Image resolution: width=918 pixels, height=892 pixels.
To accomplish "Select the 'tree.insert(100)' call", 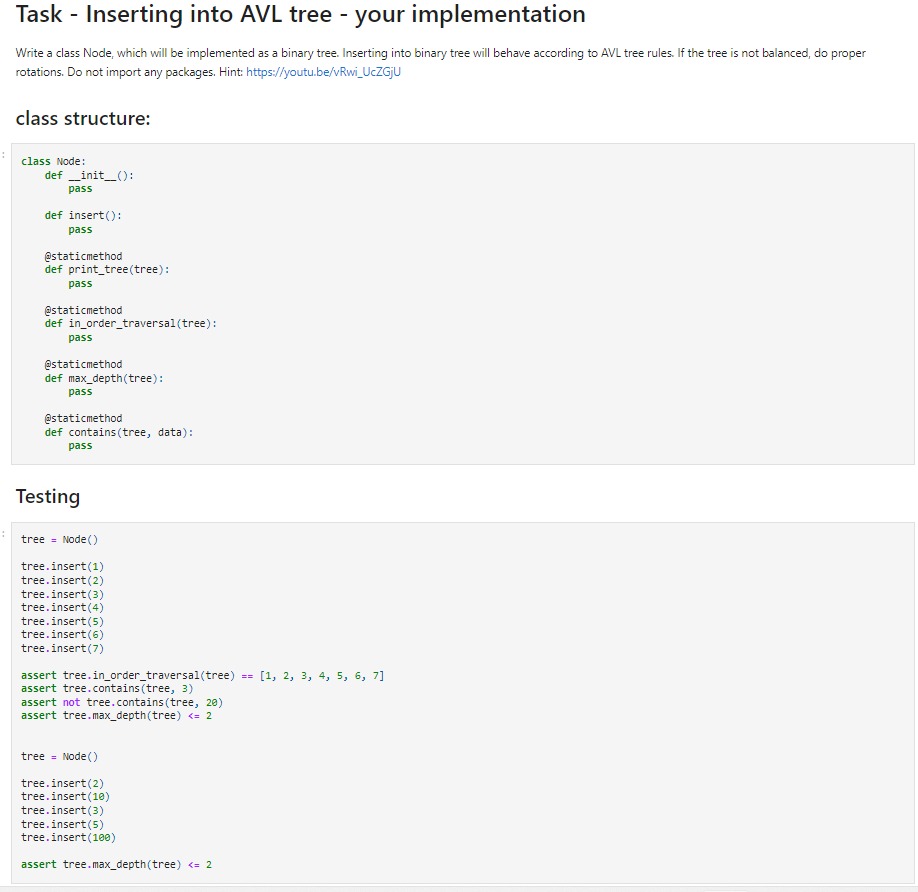I will [72, 837].
